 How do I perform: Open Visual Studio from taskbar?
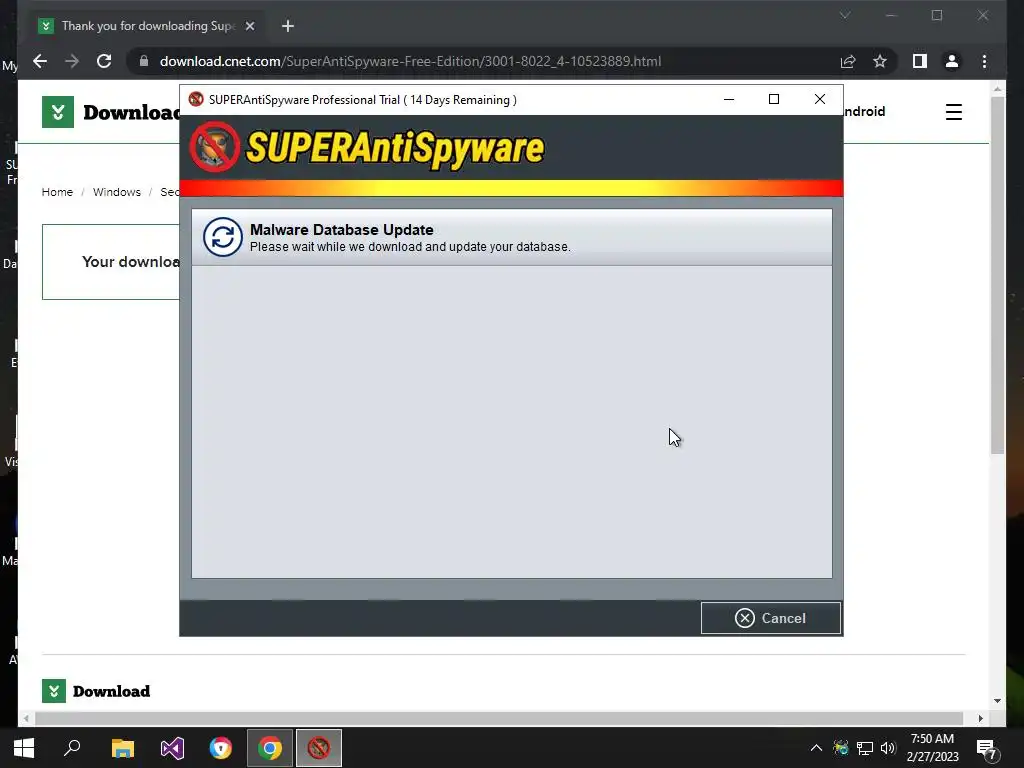click(x=172, y=748)
